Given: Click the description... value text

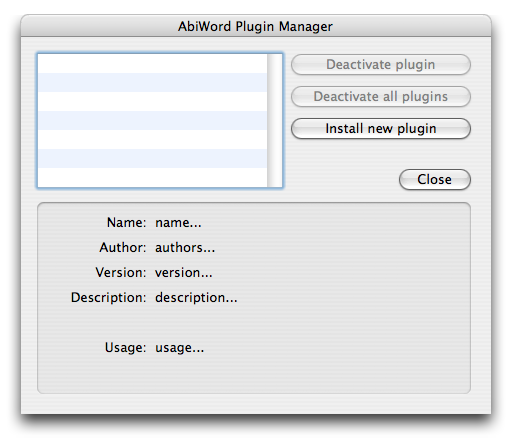Looking at the screenshot, I should coord(196,298).
